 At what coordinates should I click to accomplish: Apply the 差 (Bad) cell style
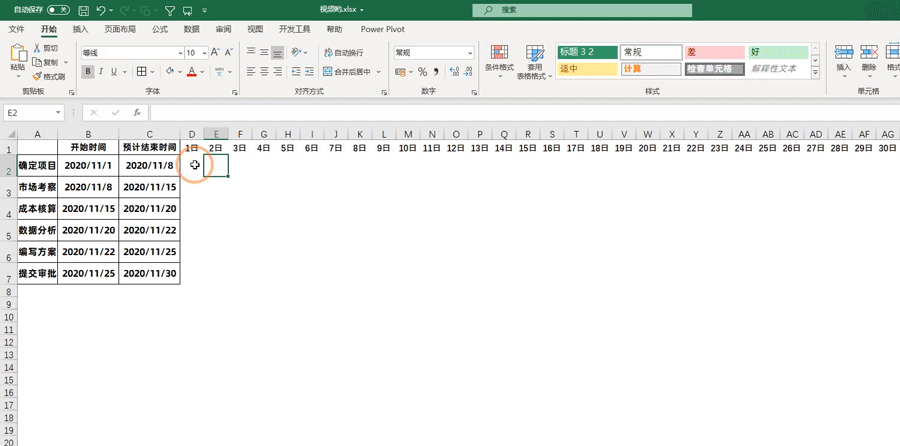pyautogui.click(x=713, y=52)
